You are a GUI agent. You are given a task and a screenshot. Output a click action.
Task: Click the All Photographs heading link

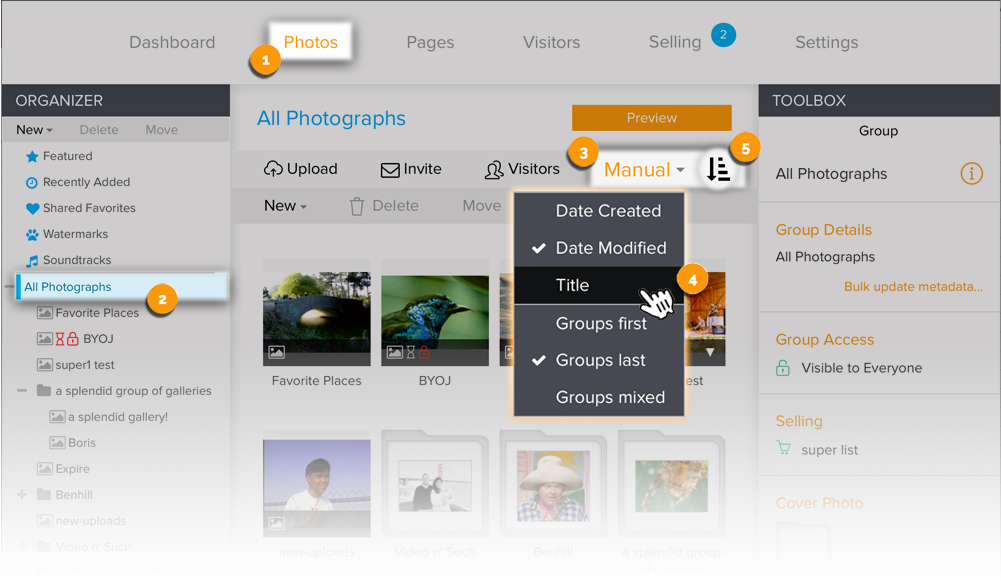pyautogui.click(x=331, y=119)
